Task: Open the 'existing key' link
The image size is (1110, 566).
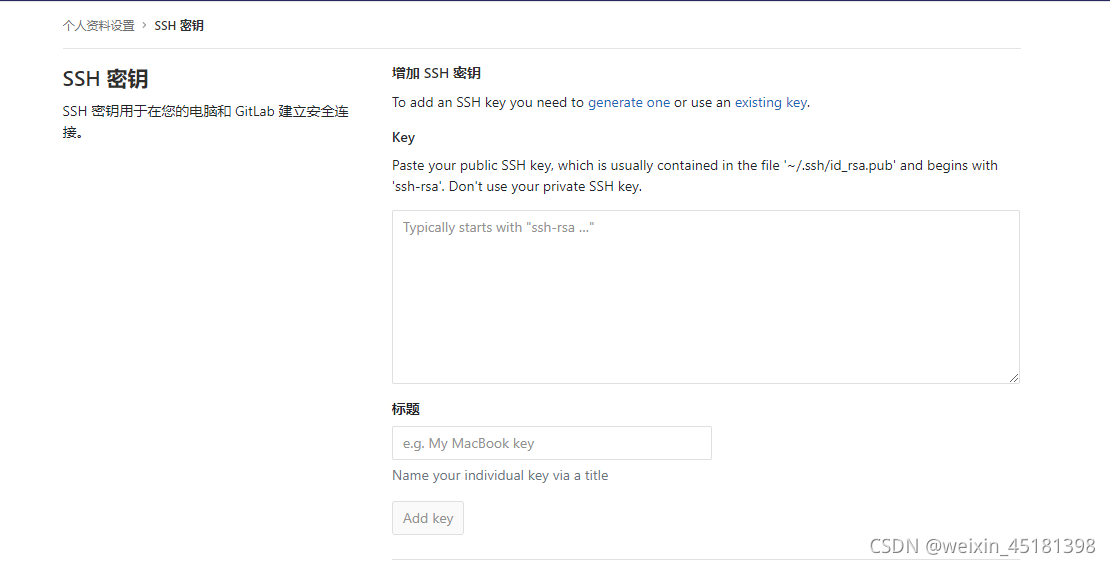Action: coord(770,103)
